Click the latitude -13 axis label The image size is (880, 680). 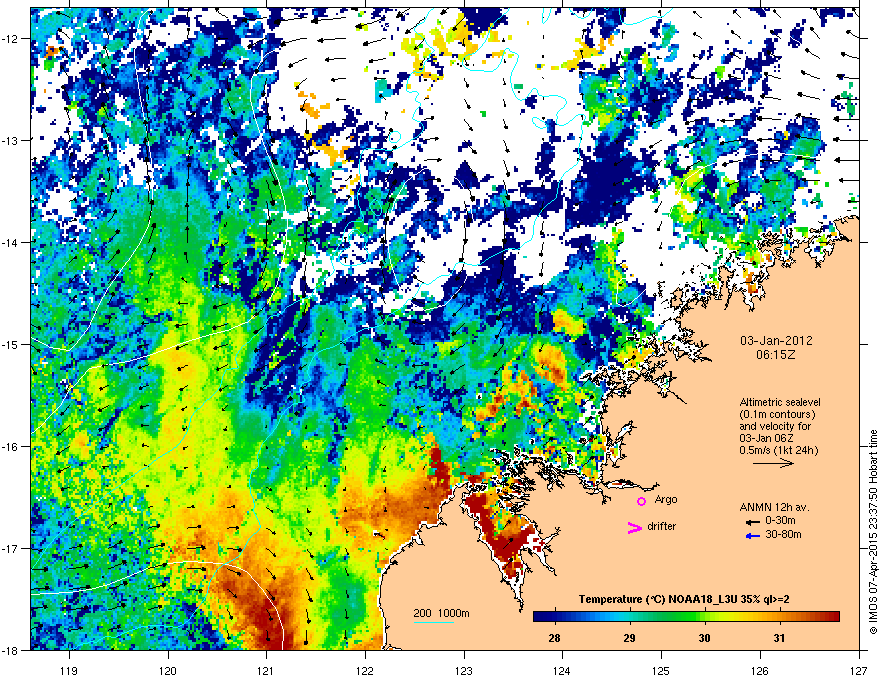(x=10, y=140)
